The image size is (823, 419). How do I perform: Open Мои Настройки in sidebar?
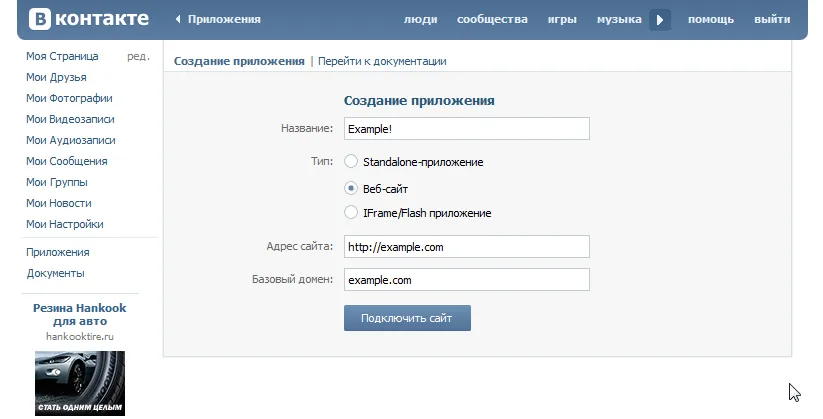pyautogui.click(x=65, y=224)
